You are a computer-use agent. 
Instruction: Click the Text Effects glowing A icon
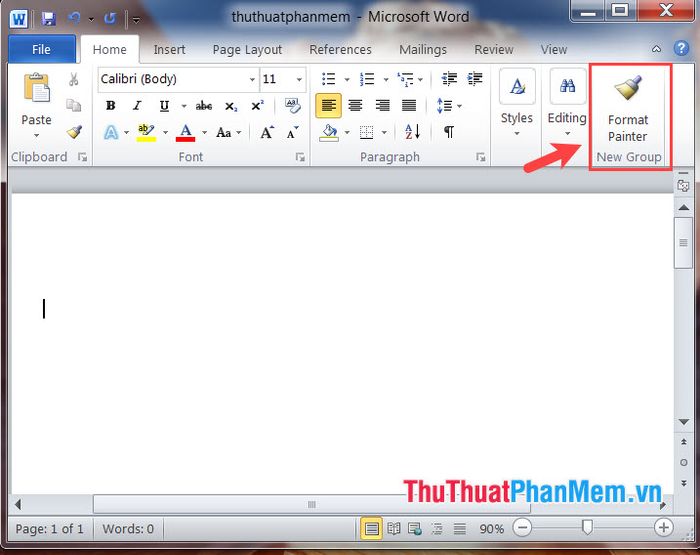pyautogui.click(x=111, y=132)
